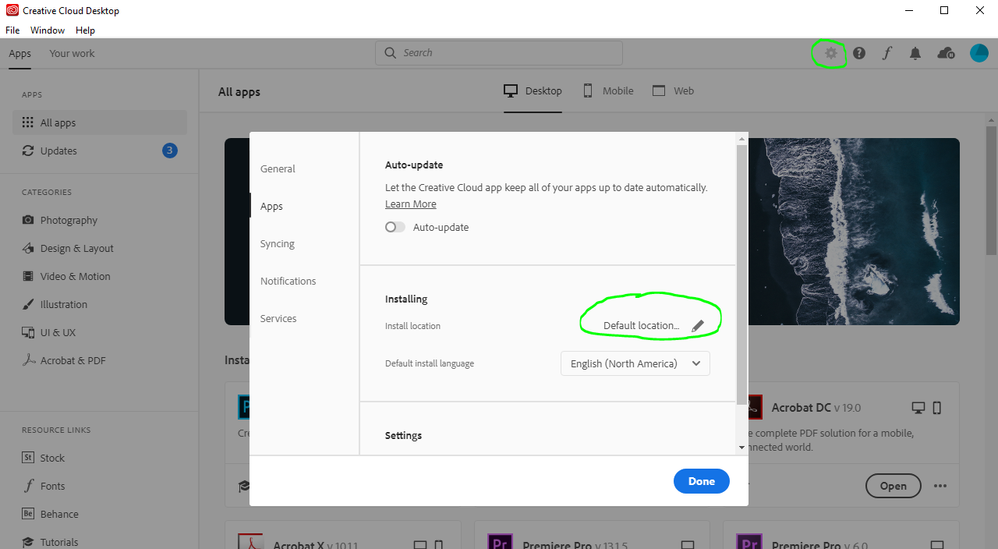Viewport: 998px width, 549px height.
Task: Open preferences with the gear icon
Action: (831, 53)
